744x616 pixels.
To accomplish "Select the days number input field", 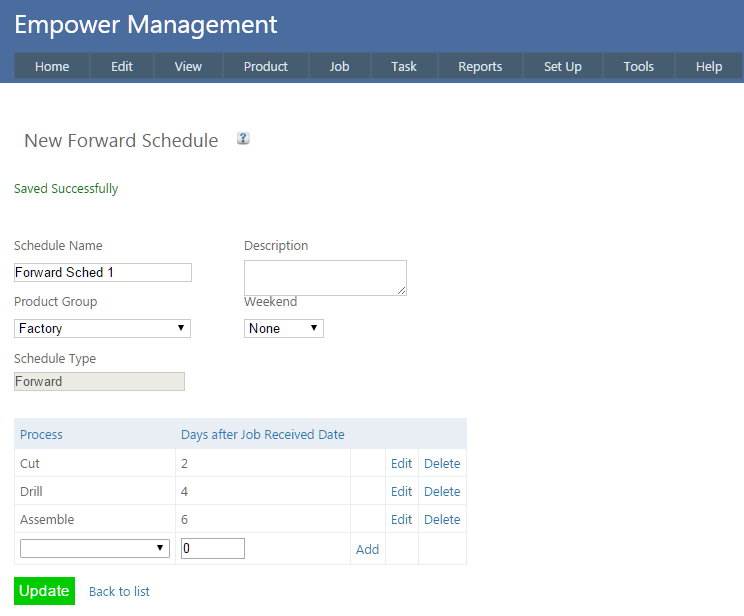I will click(212, 548).
